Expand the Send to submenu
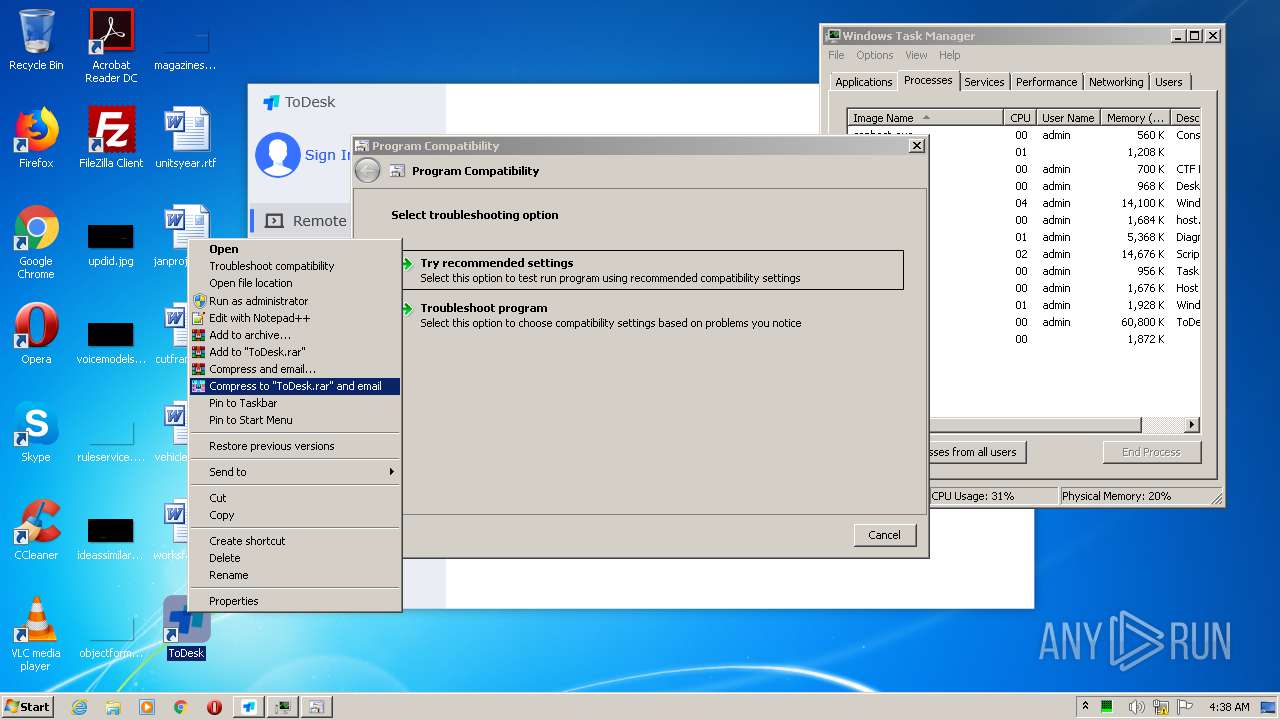 [295, 472]
